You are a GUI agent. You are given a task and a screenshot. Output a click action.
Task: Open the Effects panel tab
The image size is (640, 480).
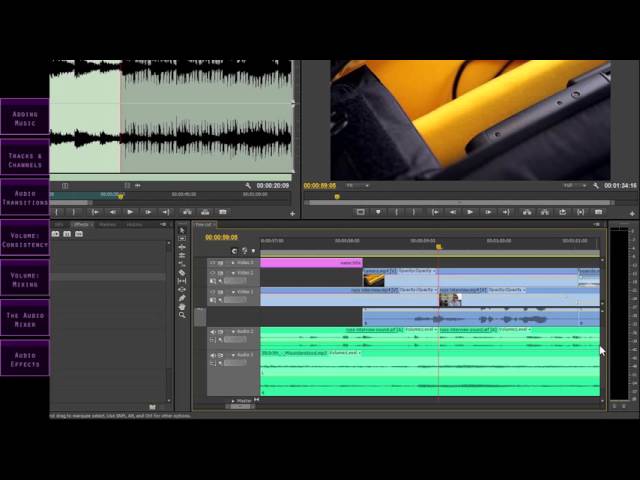click(81, 224)
